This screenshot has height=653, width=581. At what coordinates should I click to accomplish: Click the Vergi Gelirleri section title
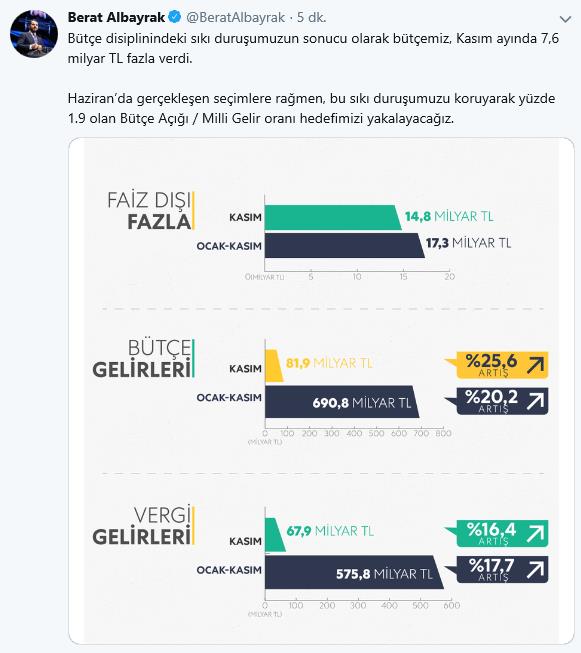(x=143, y=526)
